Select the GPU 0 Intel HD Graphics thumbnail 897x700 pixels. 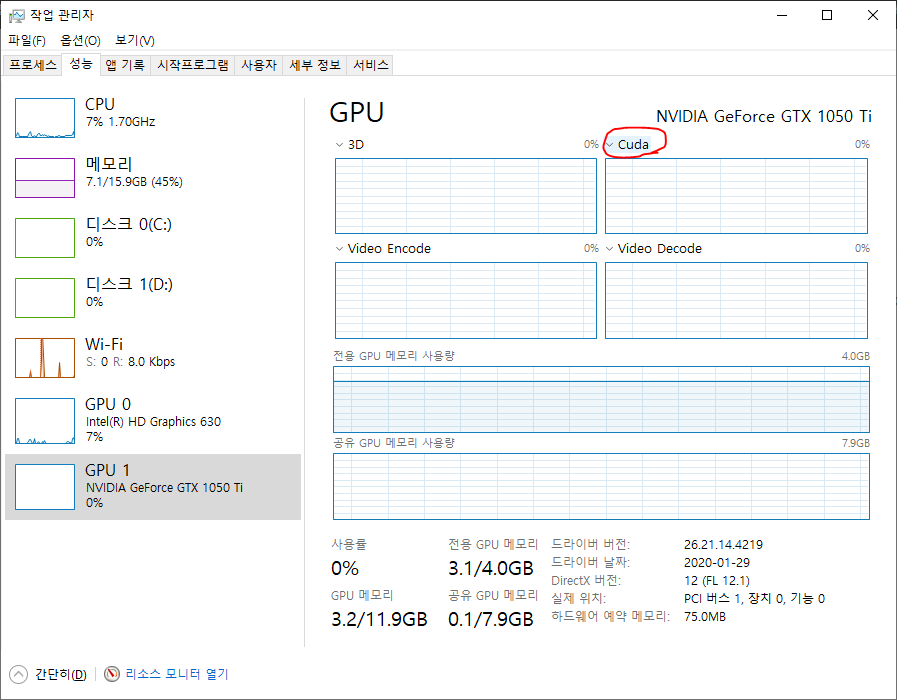point(45,421)
